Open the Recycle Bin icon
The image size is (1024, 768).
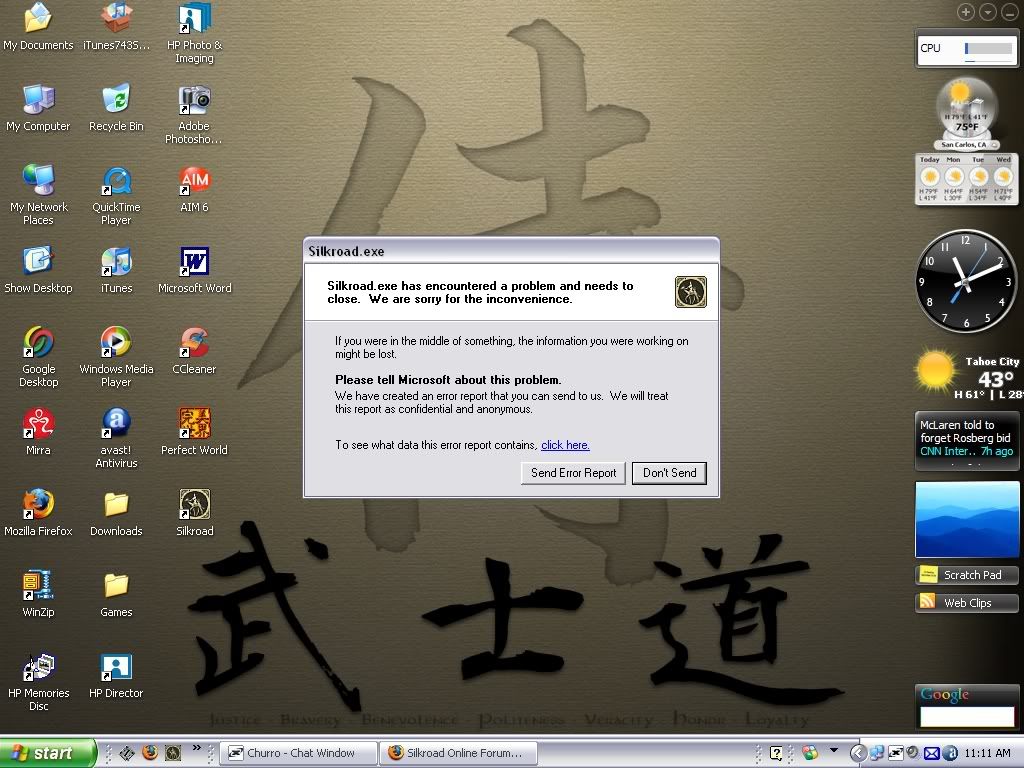116,108
